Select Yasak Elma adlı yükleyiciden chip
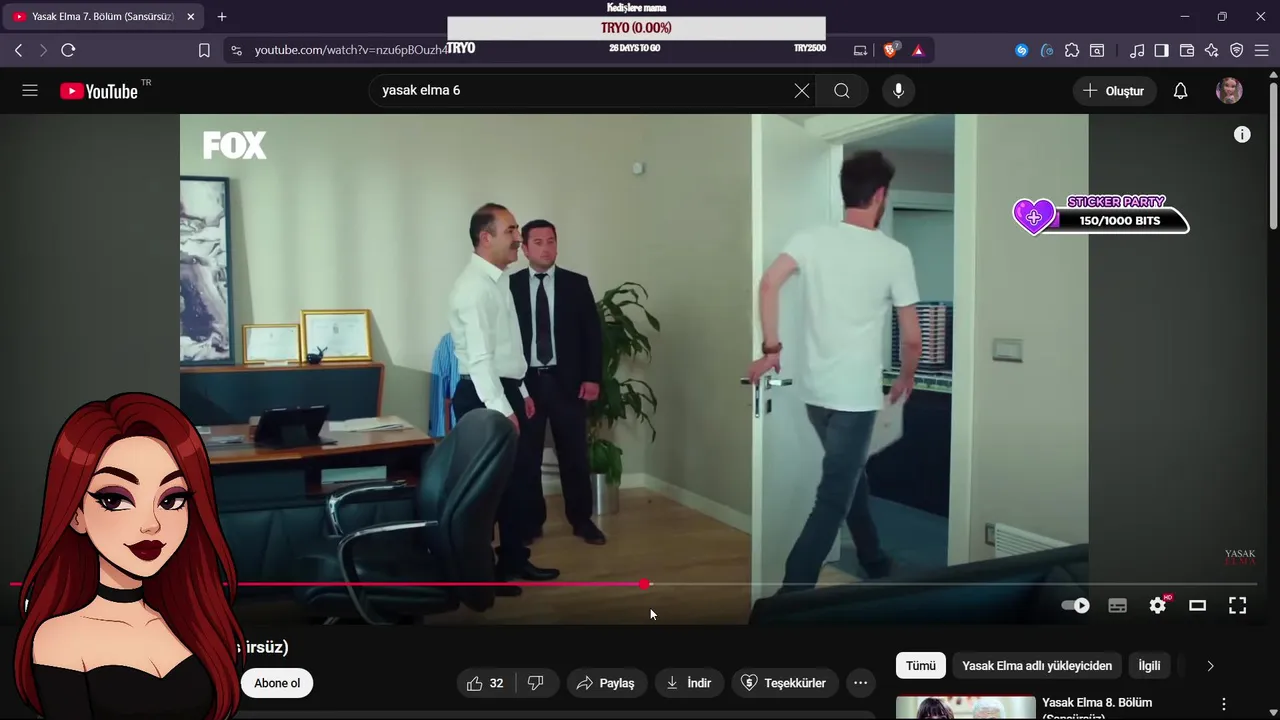 pyautogui.click(x=1037, y=665)
